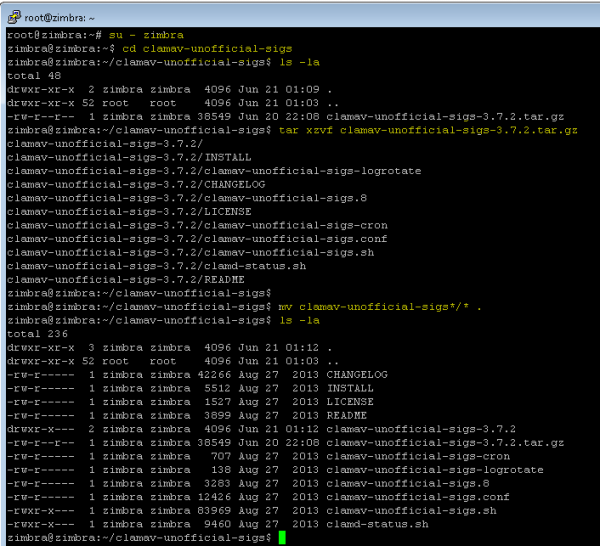The image size is (600, 546).
Task: Click the PuTTY icon in the title bar
Action: coord(14,17)
